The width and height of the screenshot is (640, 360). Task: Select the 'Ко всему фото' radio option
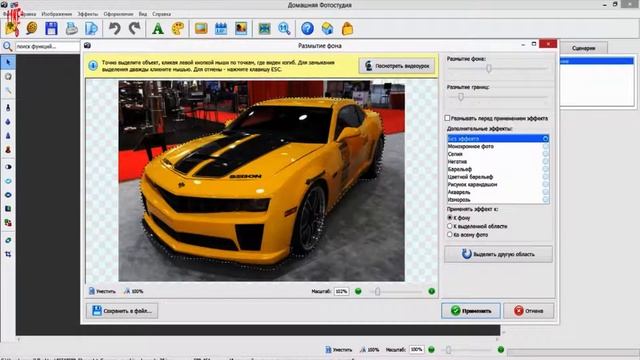[450, 235]
